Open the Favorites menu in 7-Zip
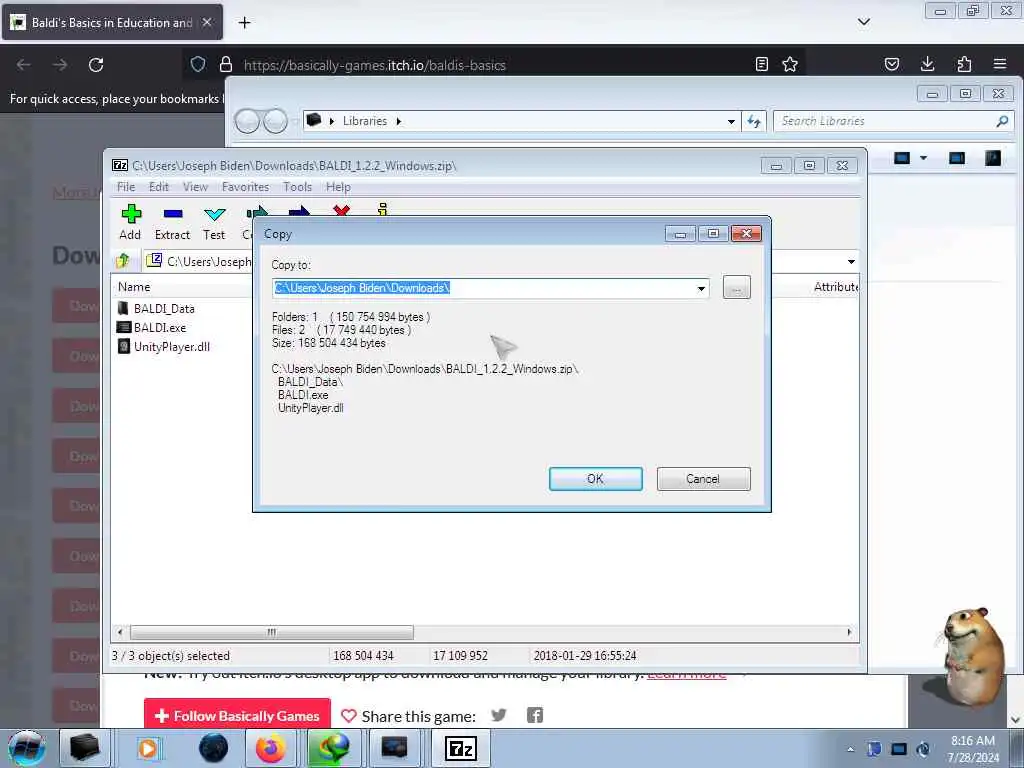This screenshot has width=1024, height=768. point(246,187)
